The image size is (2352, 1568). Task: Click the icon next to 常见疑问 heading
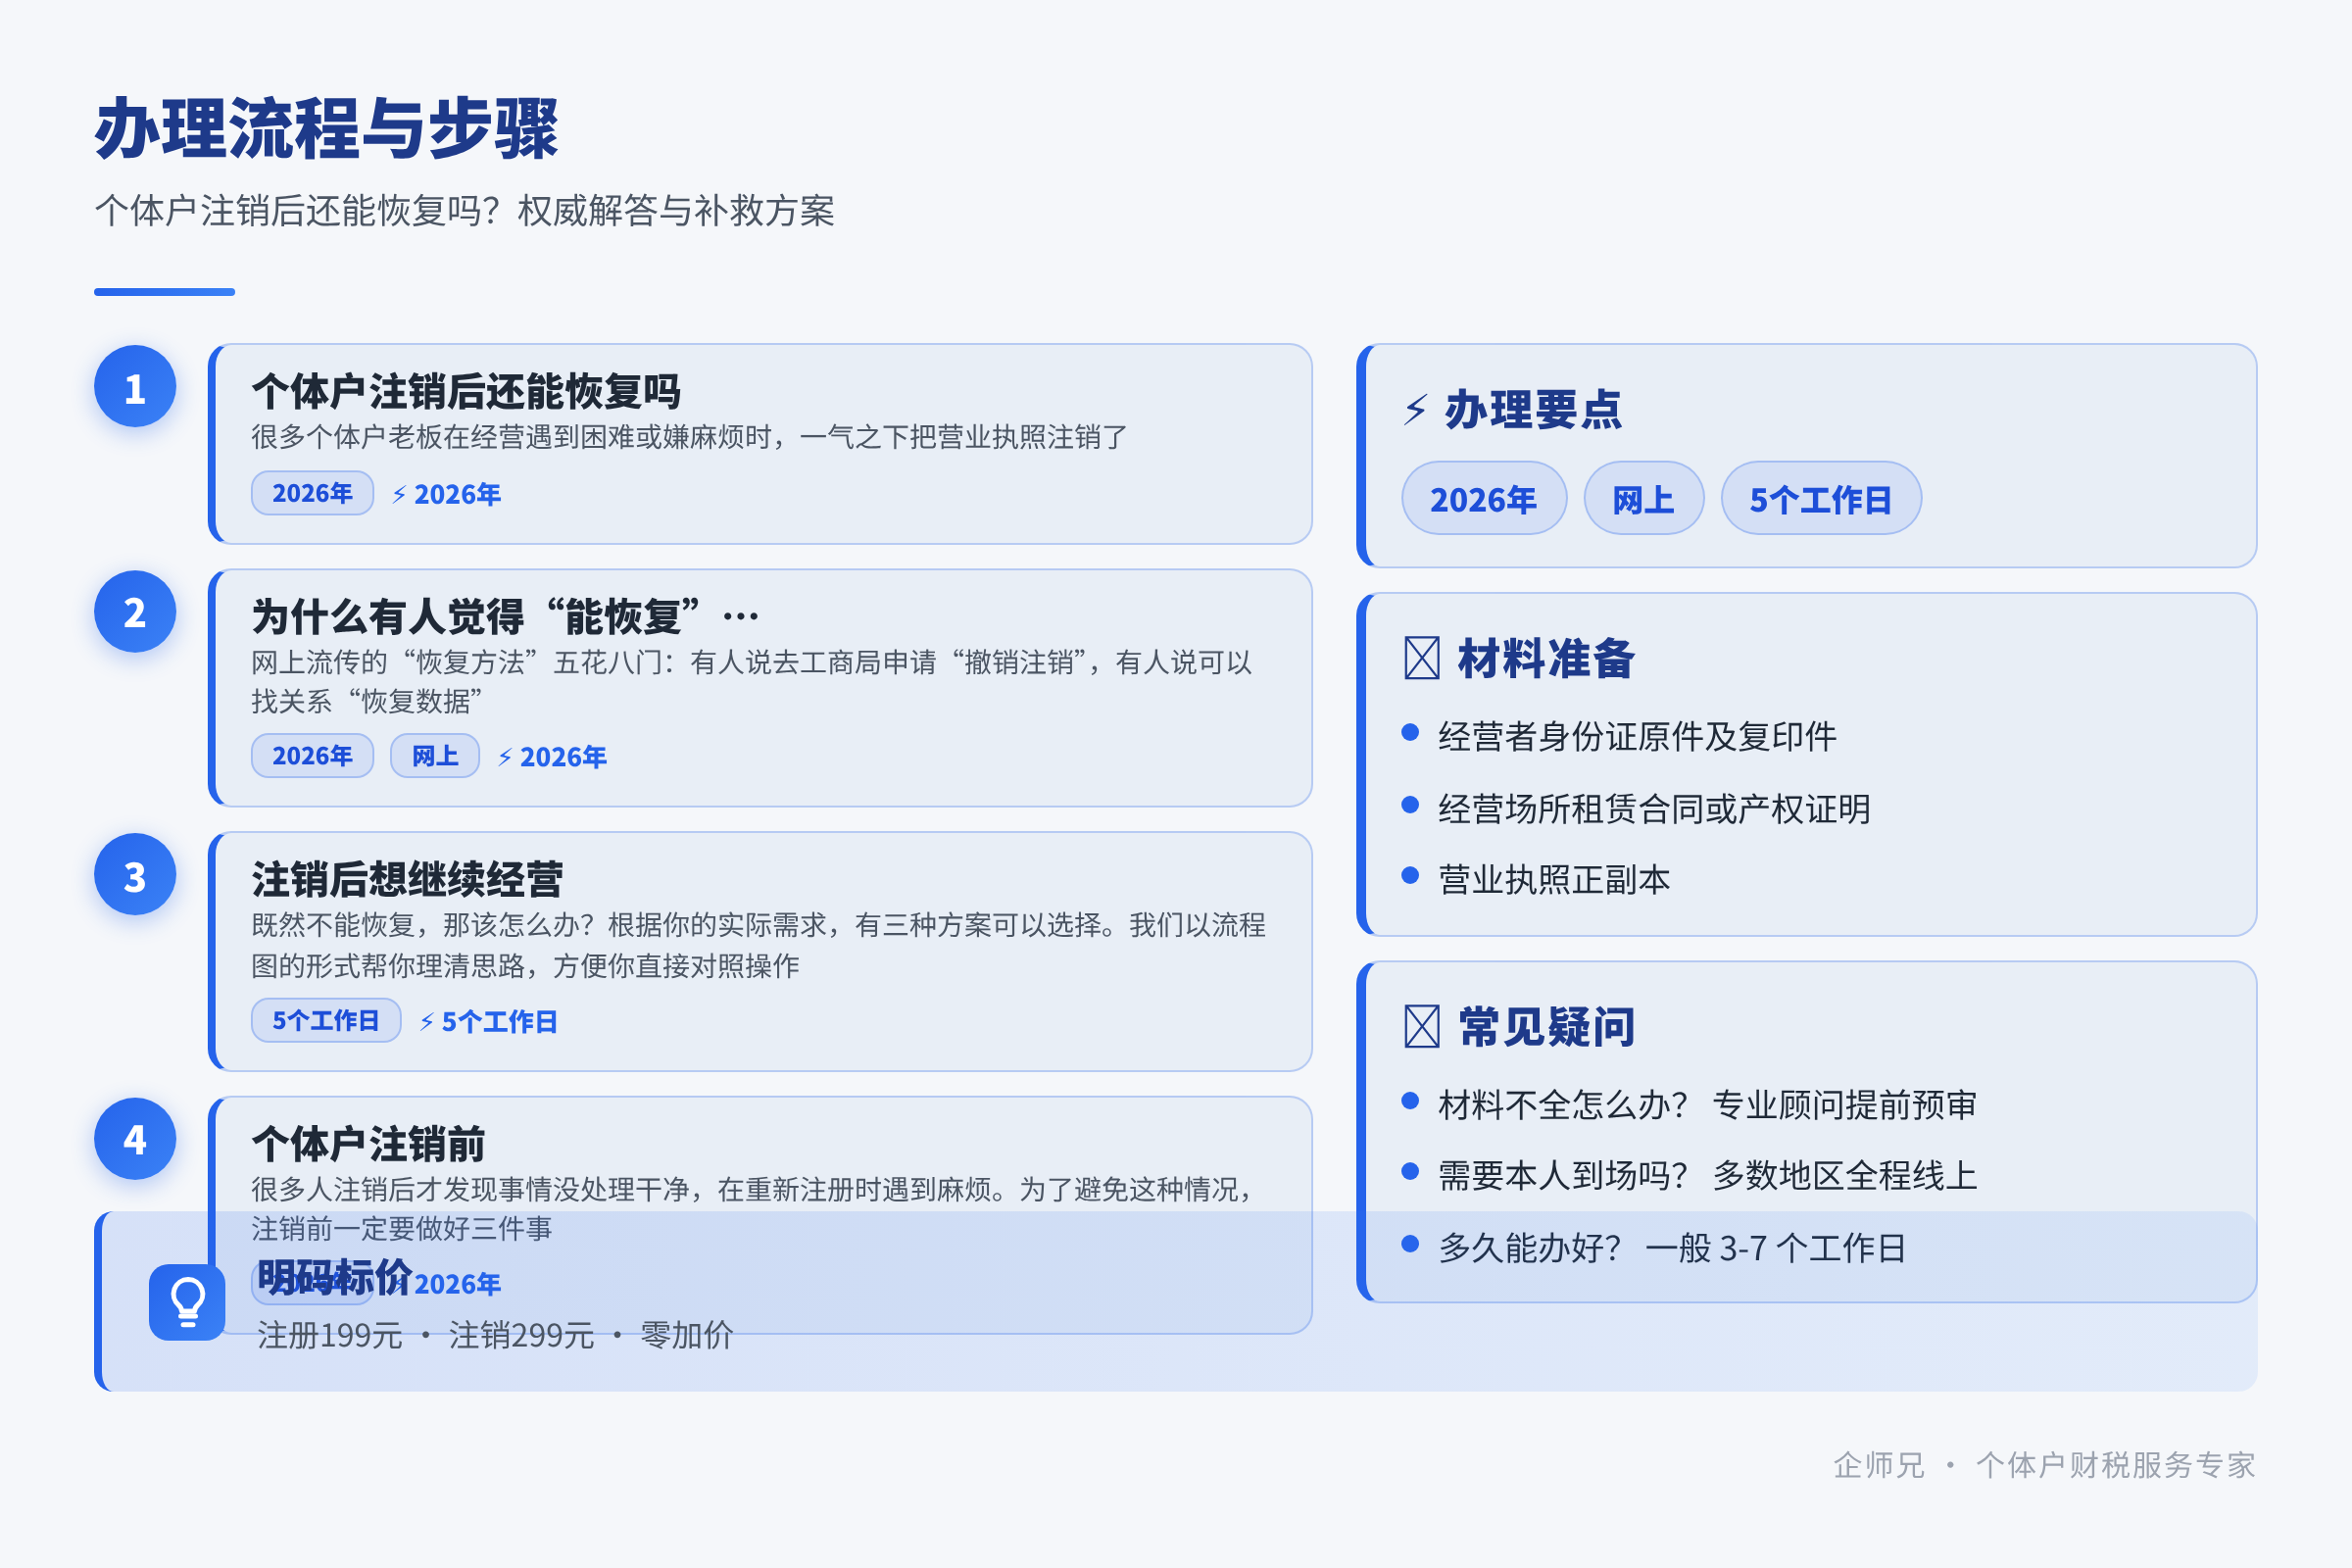[x=1422, y=1026]
